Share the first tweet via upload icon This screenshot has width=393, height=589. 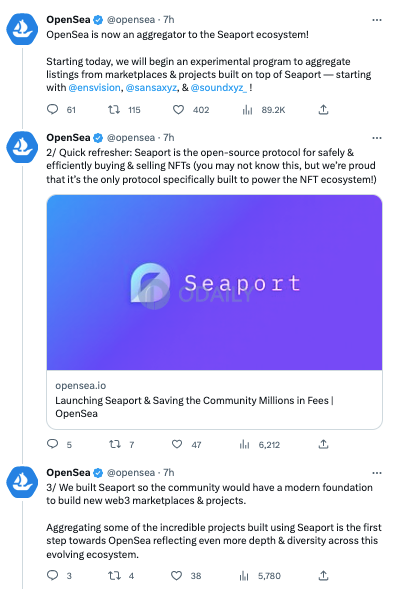(x=323, y=110)
